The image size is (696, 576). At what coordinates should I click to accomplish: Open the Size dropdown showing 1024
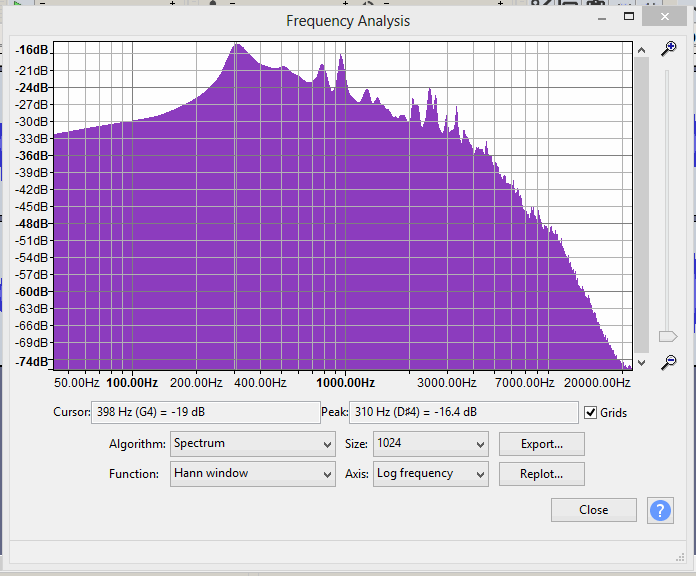point(431,444)
